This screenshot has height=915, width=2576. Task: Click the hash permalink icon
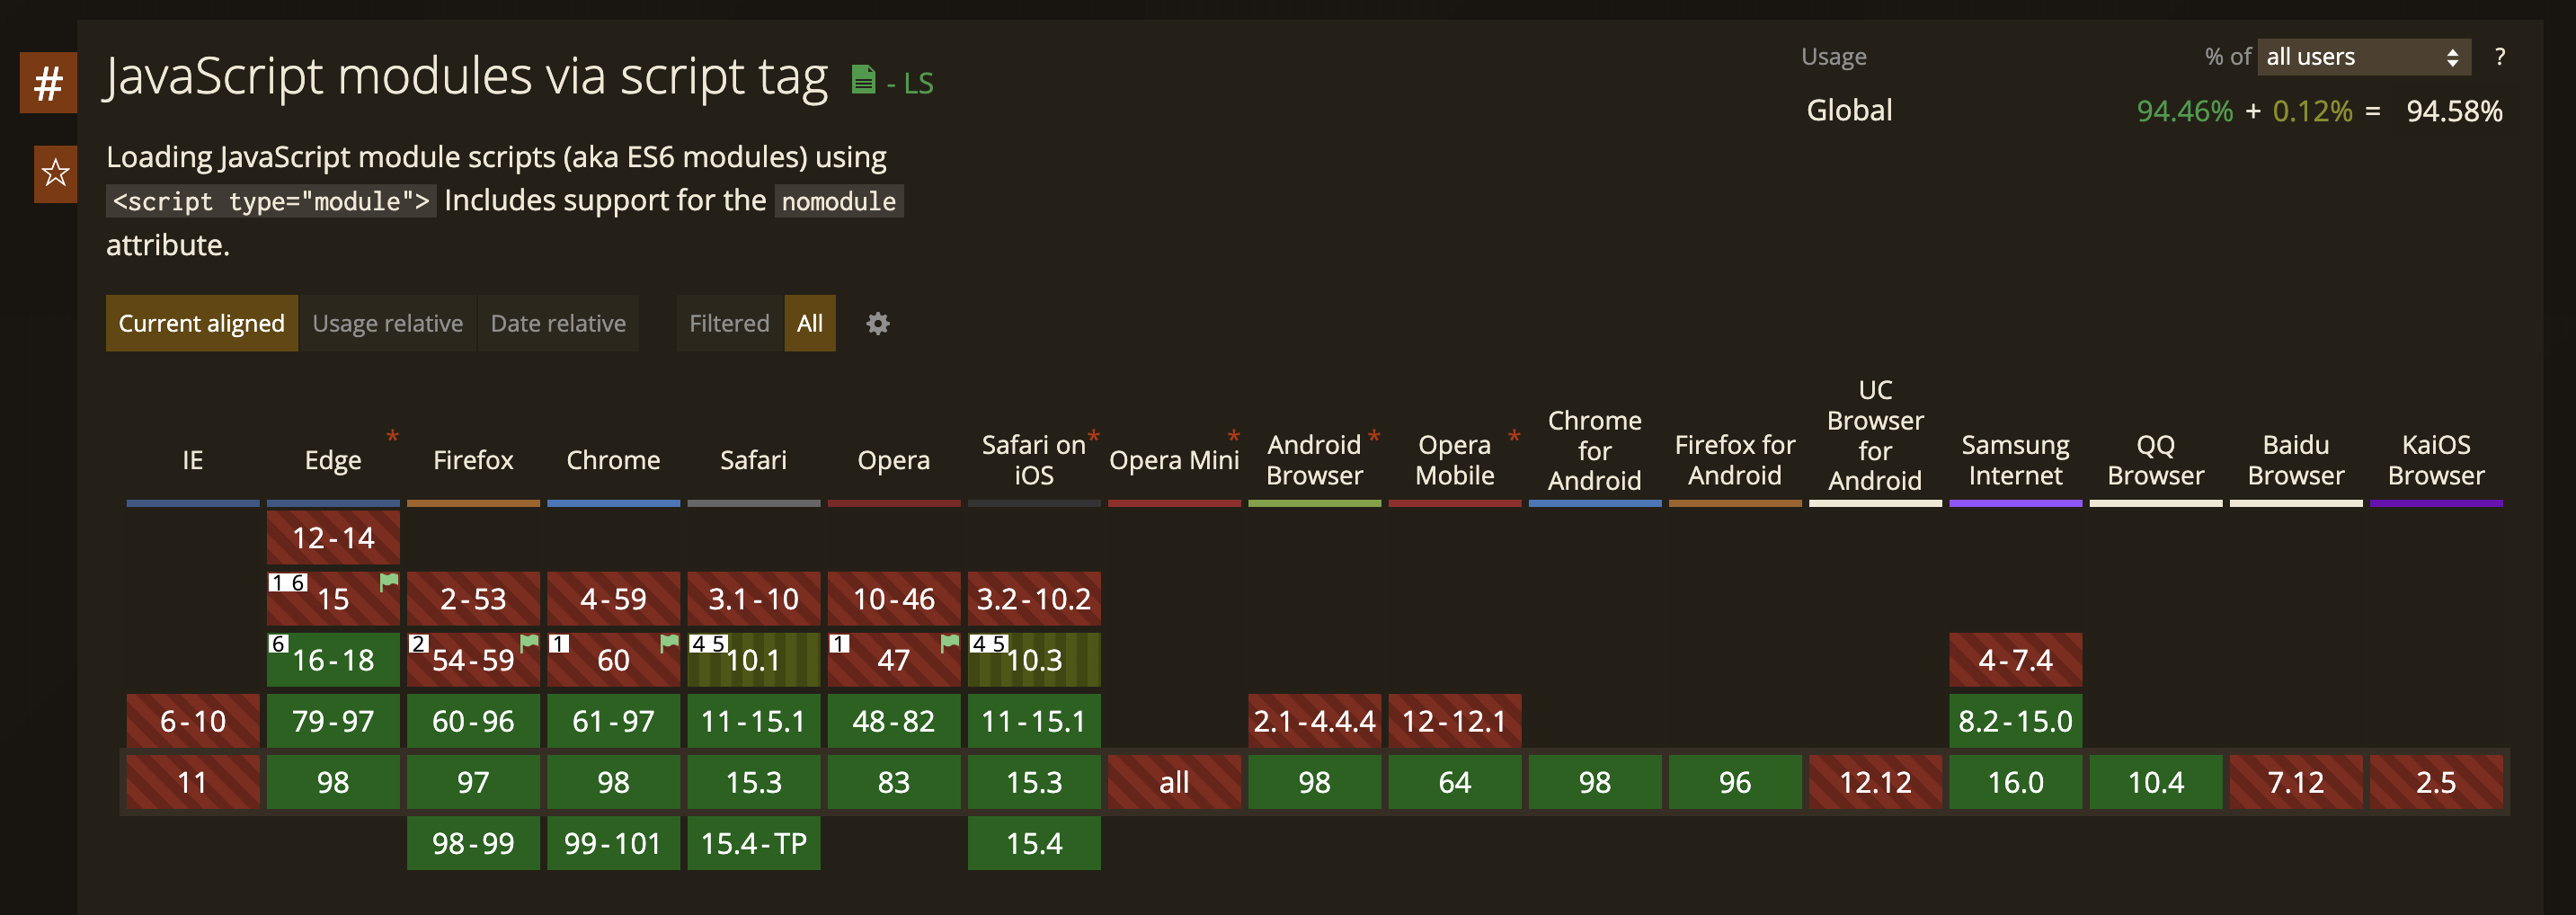click(48, 83)
